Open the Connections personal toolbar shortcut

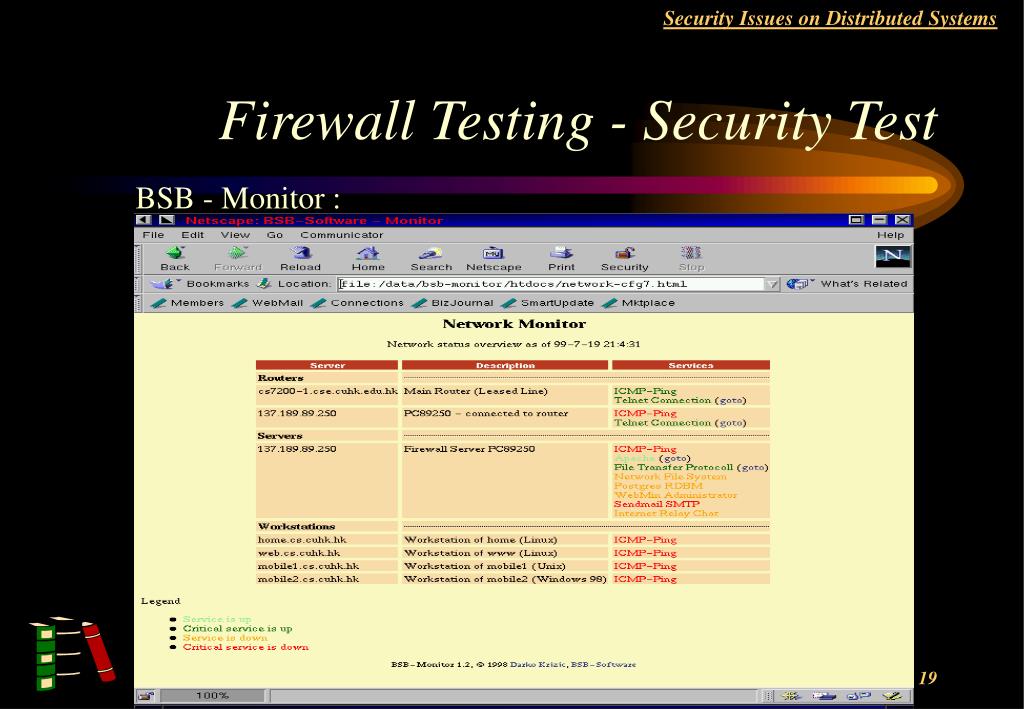(357, 303)
